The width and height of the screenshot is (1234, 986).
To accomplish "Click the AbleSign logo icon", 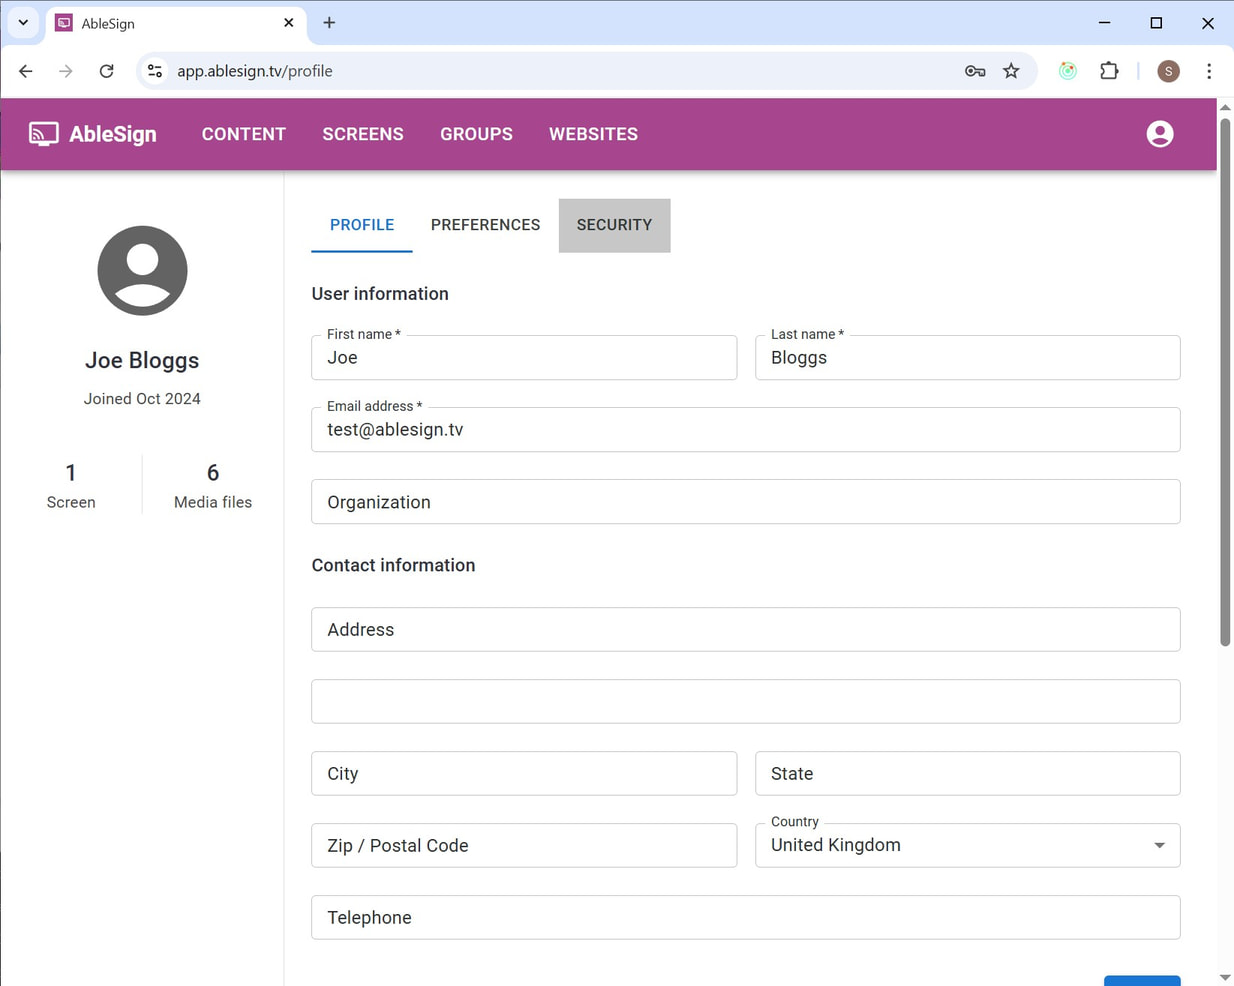I will [x=43, y=134].
